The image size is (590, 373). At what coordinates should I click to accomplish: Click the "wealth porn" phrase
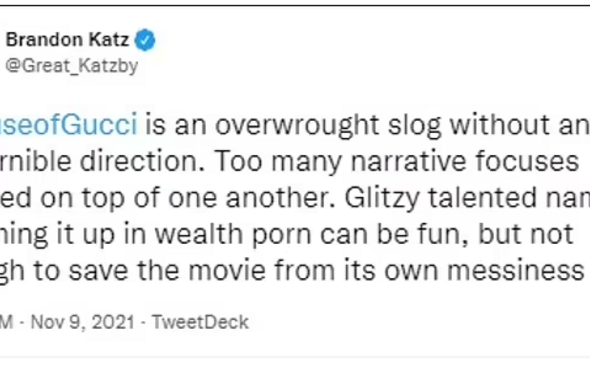pos(234,234)
